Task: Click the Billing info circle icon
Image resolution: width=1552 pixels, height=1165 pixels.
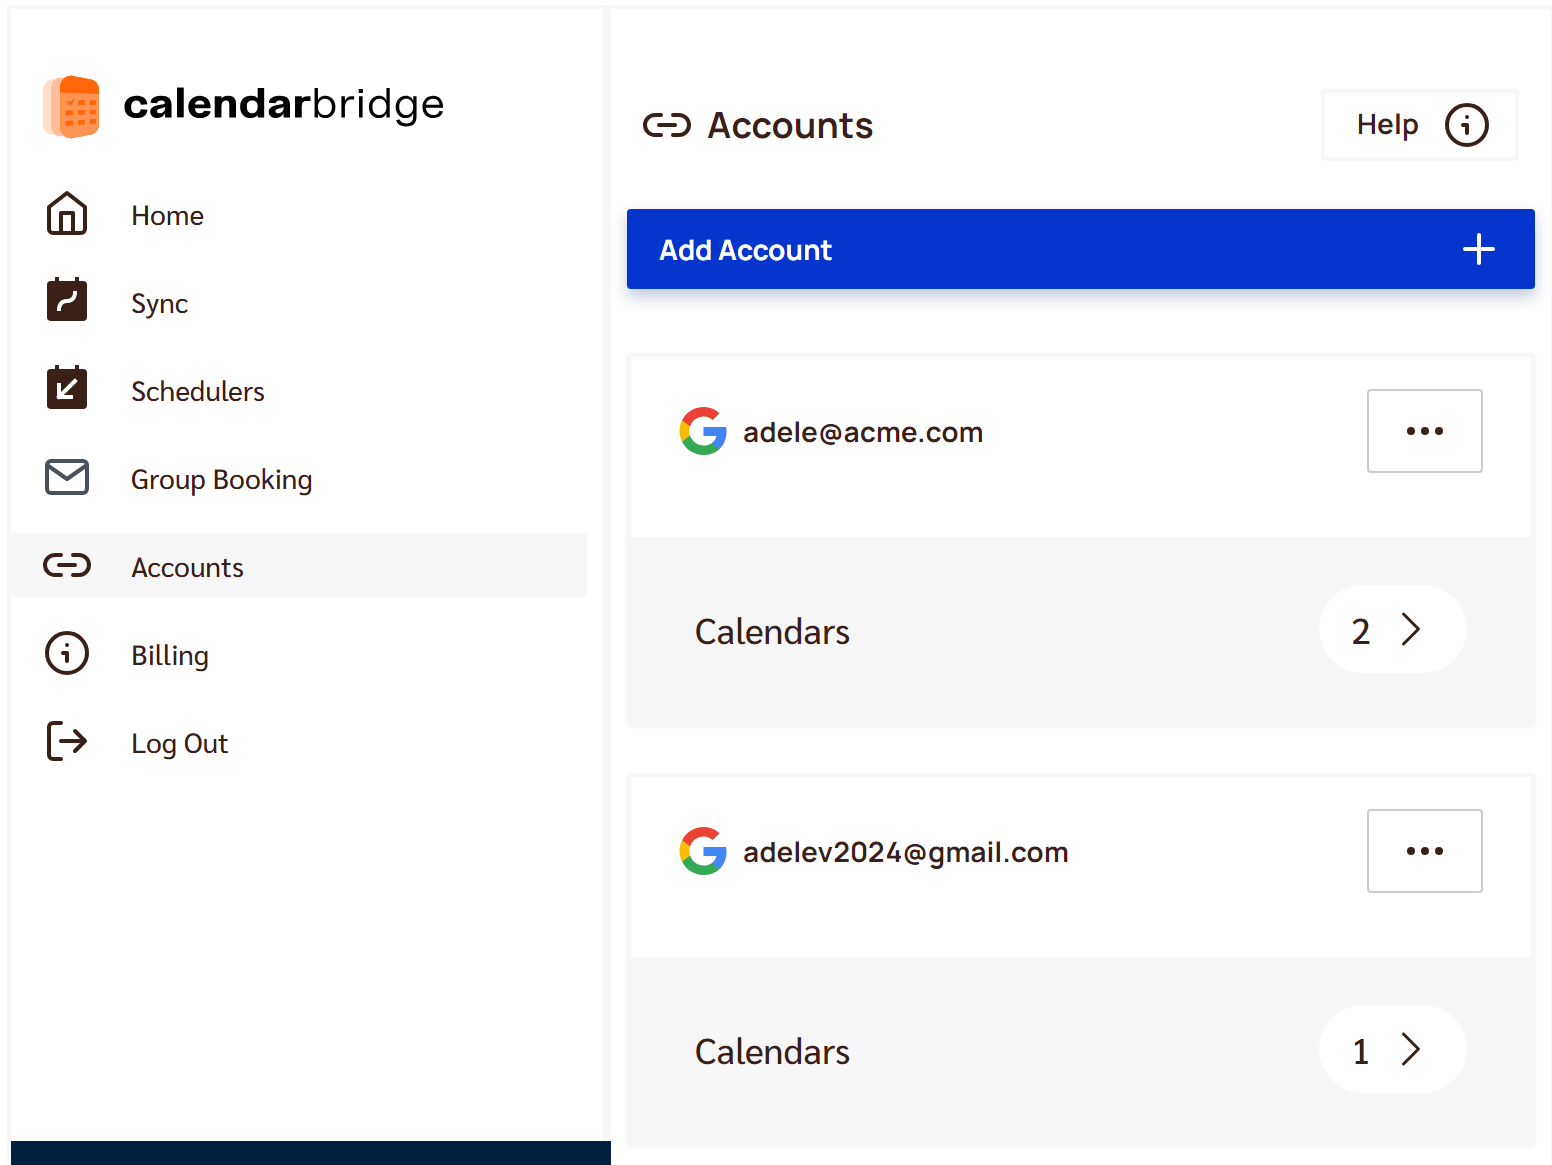Action: pos(67,654)
